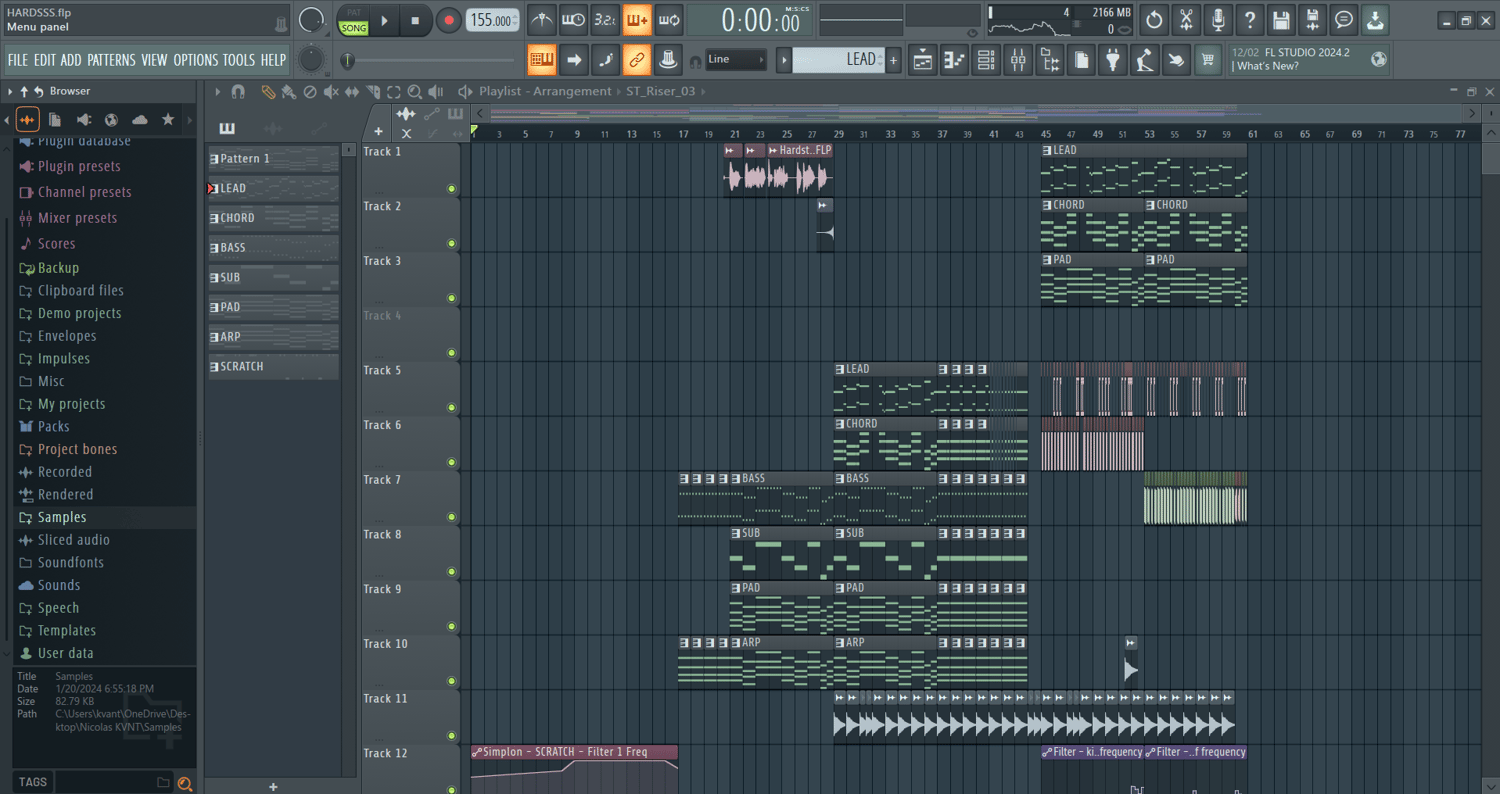
Task: Click the Stop transport button
Action: [x=416, y=20]
